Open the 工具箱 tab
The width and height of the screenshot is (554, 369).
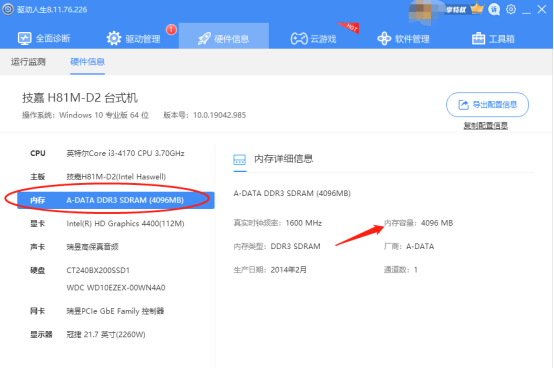493,38
